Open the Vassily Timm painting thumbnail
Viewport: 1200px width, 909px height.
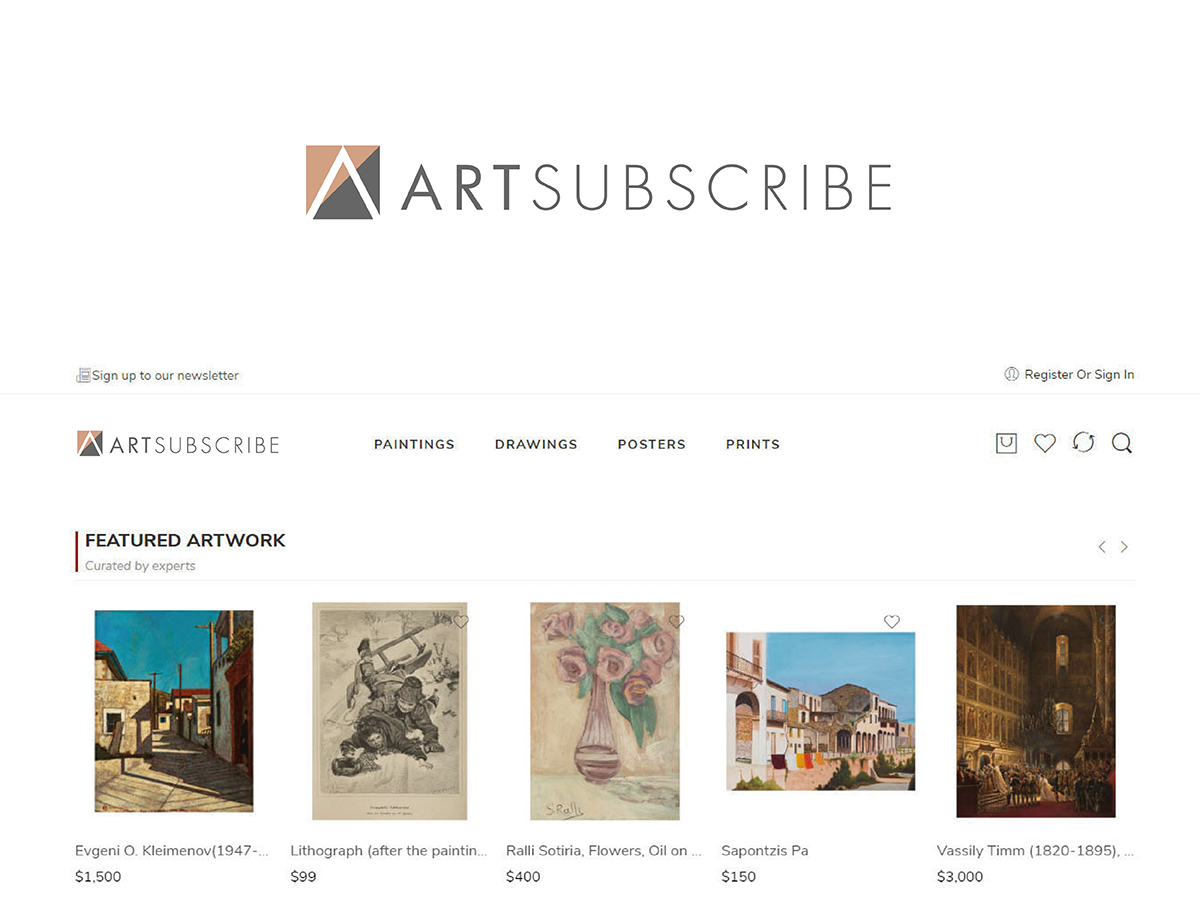pos(1035,711)
